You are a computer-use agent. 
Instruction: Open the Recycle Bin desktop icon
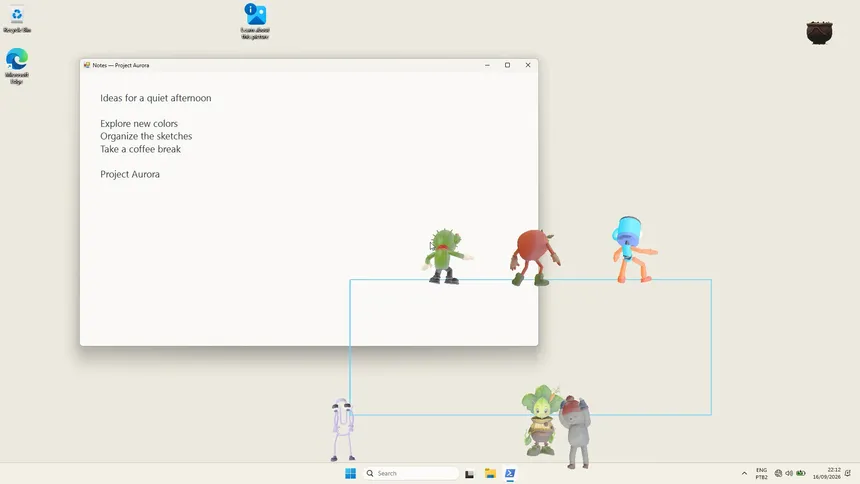click(17, 20)
